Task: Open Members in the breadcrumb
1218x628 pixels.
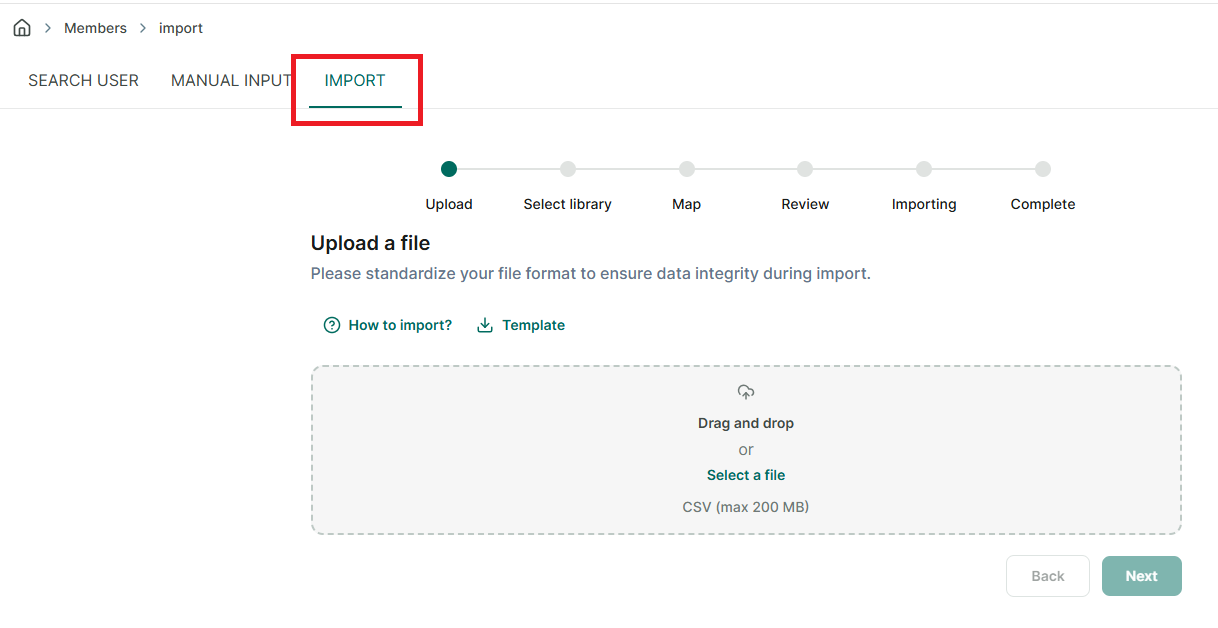Action: 95,28
